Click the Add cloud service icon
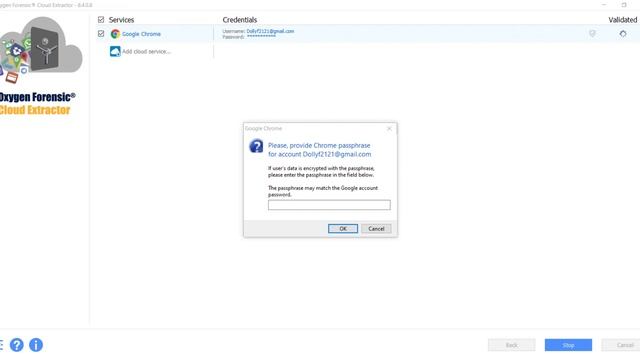Viewport: 640px width, 360px height. 115,51
